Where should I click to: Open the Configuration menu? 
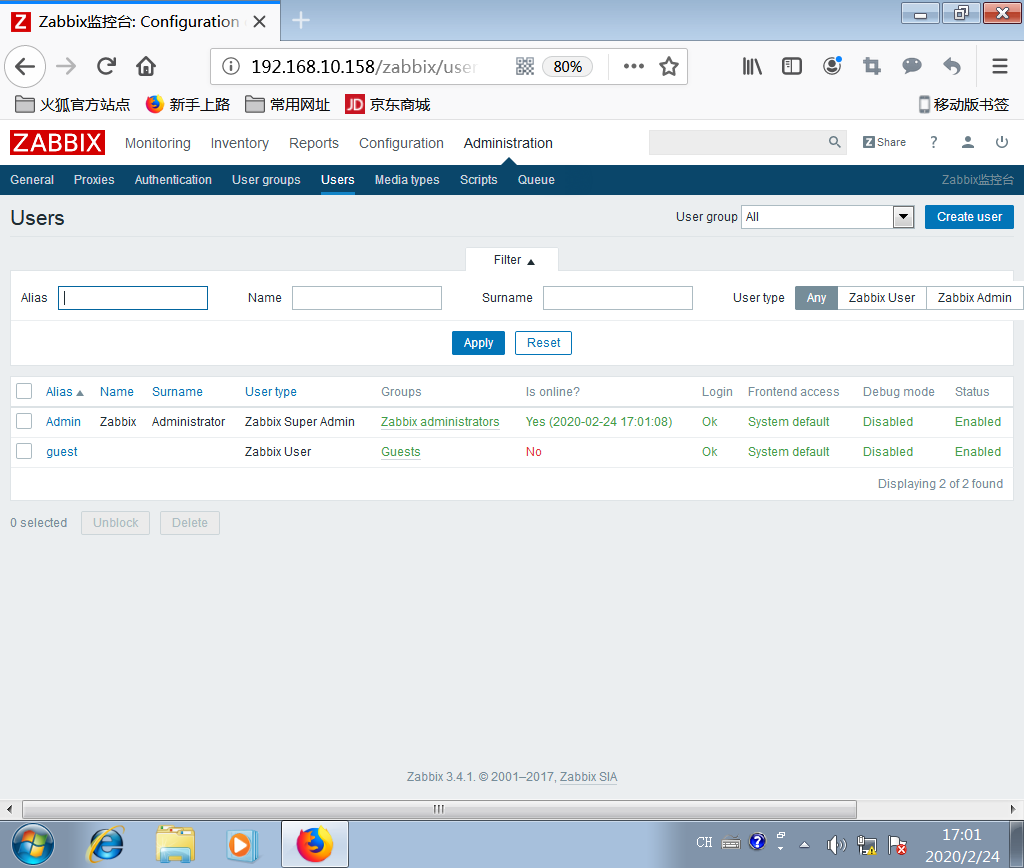point(401,143)
